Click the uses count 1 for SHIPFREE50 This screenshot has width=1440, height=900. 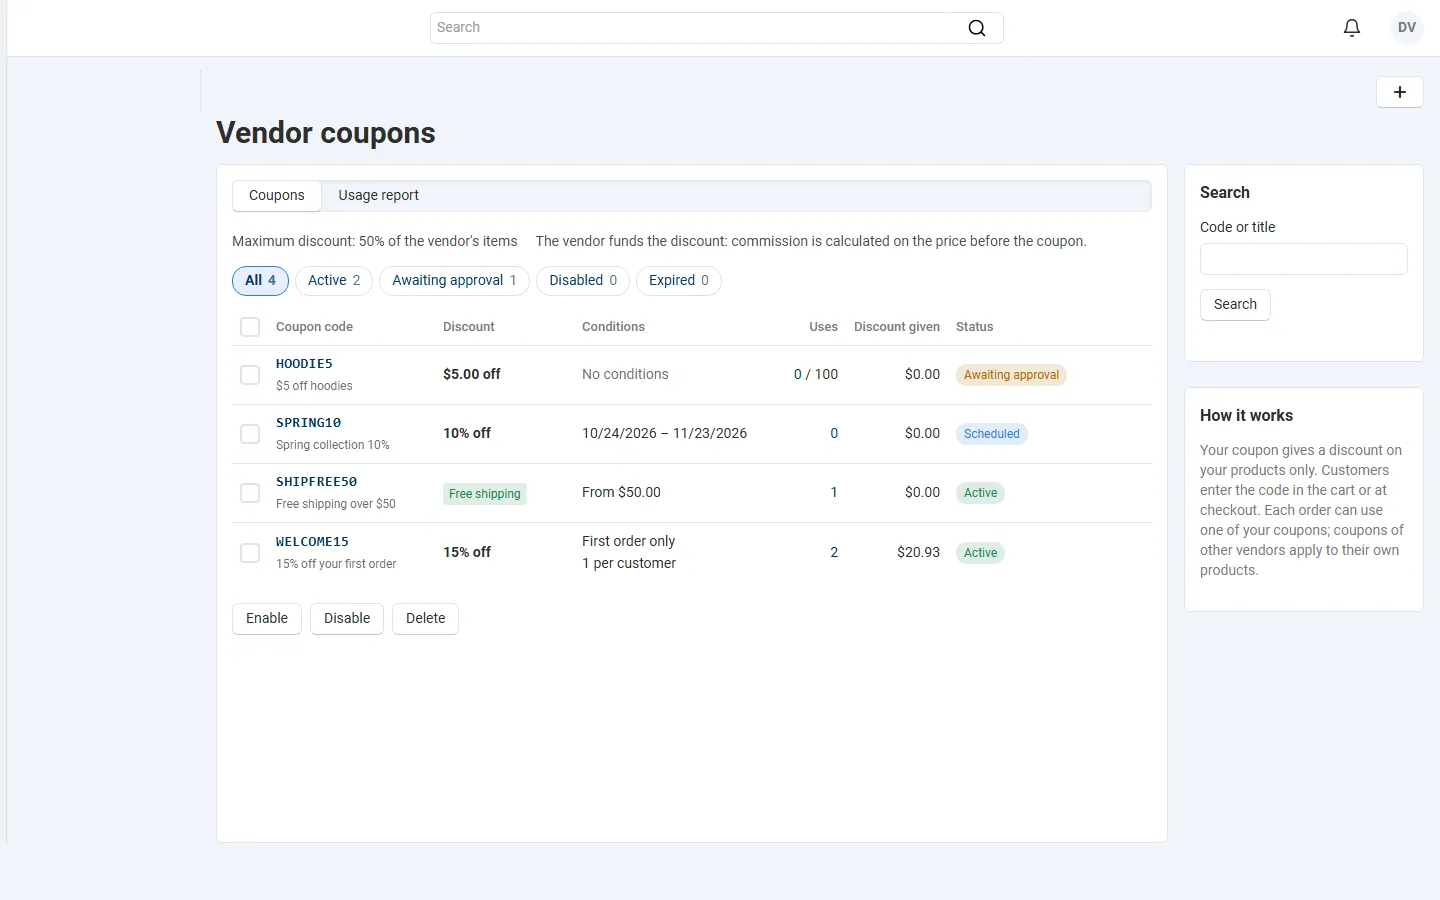834,493
